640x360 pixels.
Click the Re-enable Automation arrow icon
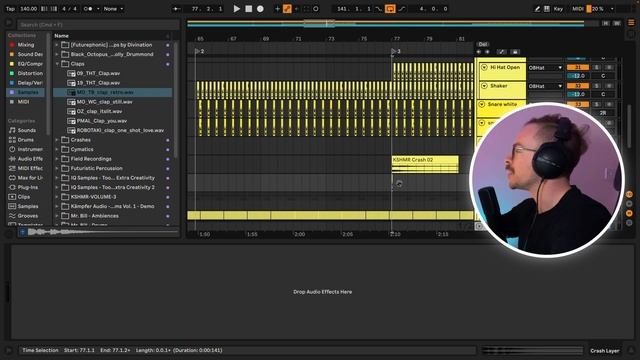click(x=296, y=9)
